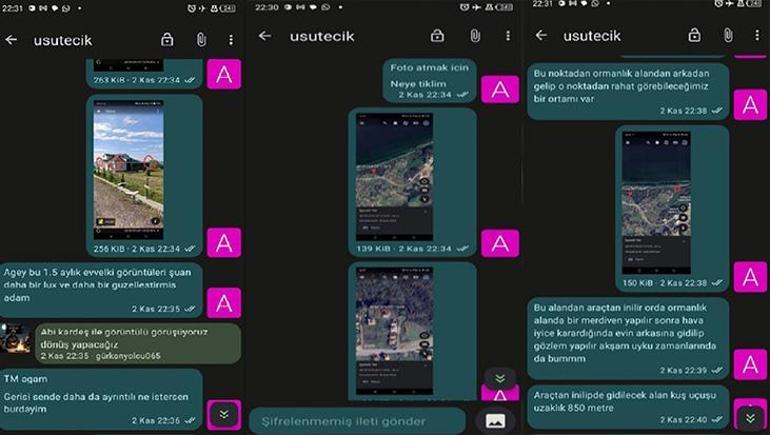Screen dimensions: 770x435
Task: Open the three-dot overflow menu in the left chat
Action: pyautogui.click(x=231, y=40)
